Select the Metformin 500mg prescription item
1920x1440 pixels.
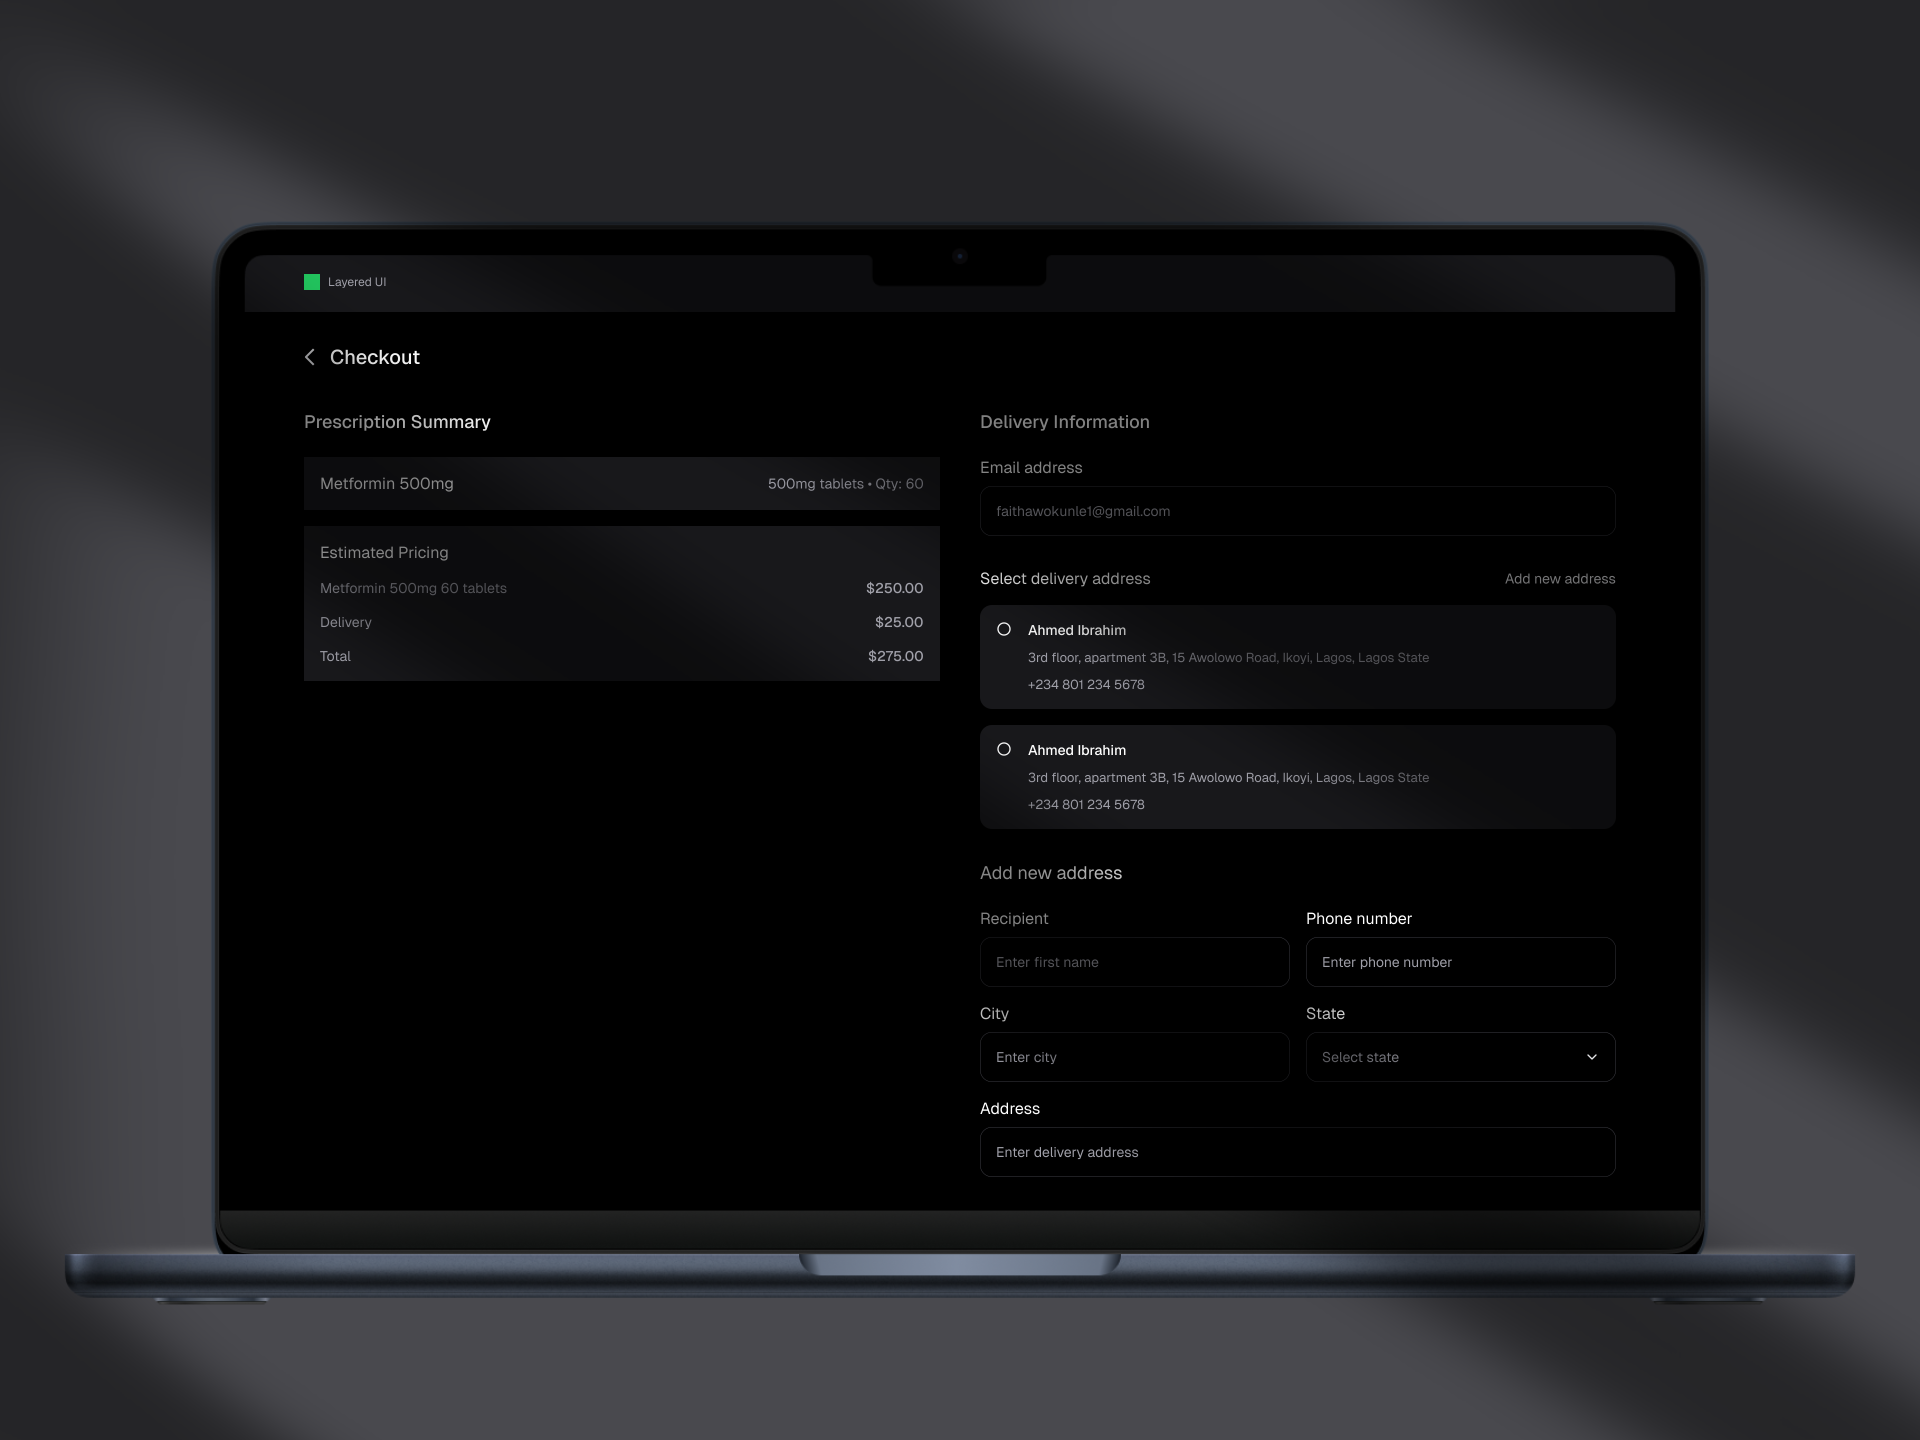[x=621, y=483]
